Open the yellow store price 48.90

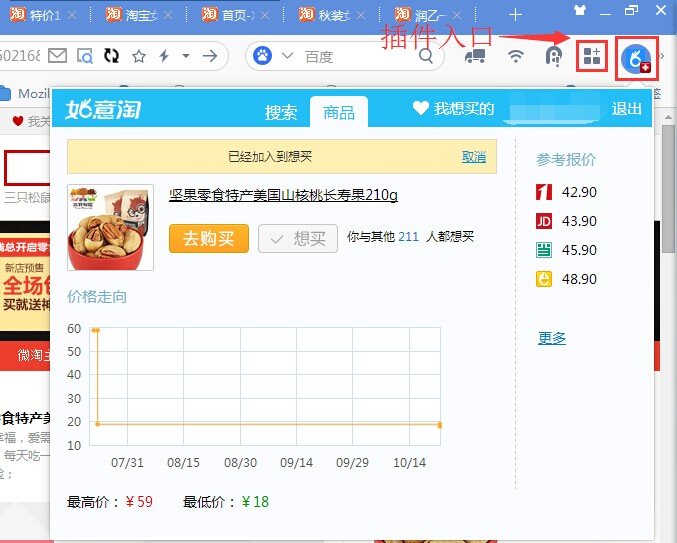[x=566, y=279]
